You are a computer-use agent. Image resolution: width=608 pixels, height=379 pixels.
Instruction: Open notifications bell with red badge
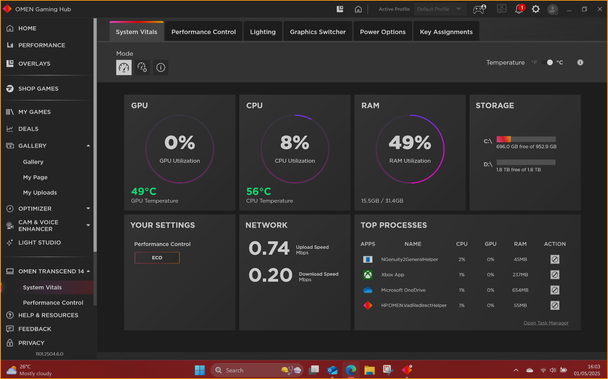pyautogui.click(x=519, y=9)
